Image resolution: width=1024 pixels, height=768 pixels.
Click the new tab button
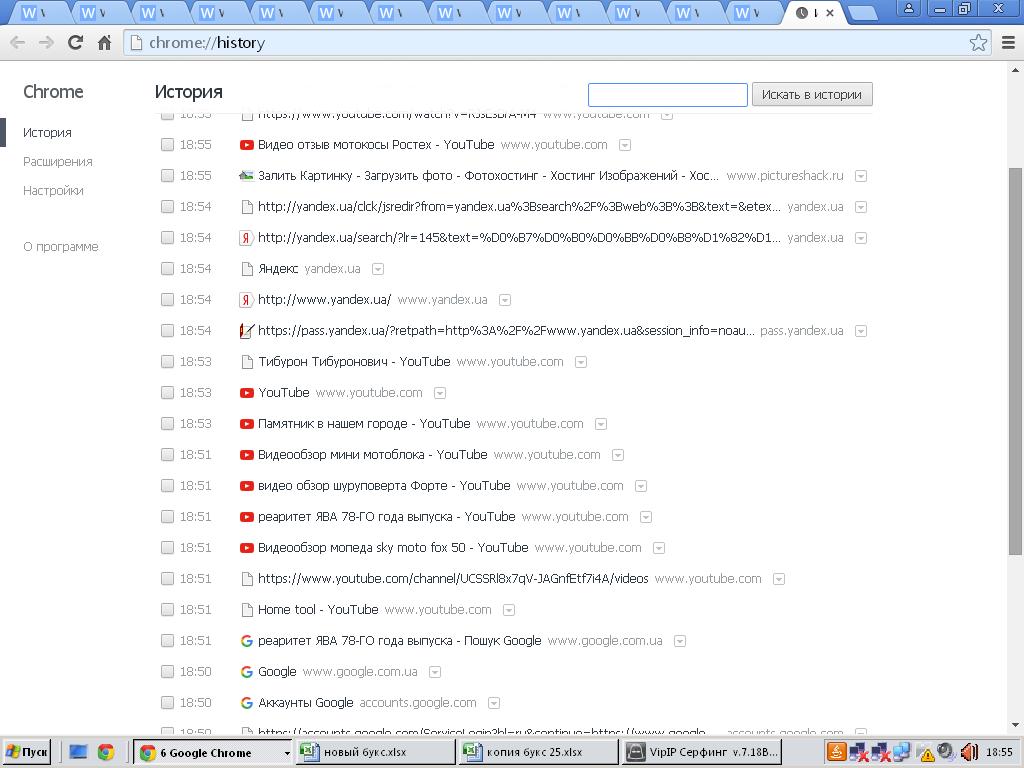coord(863,14)
